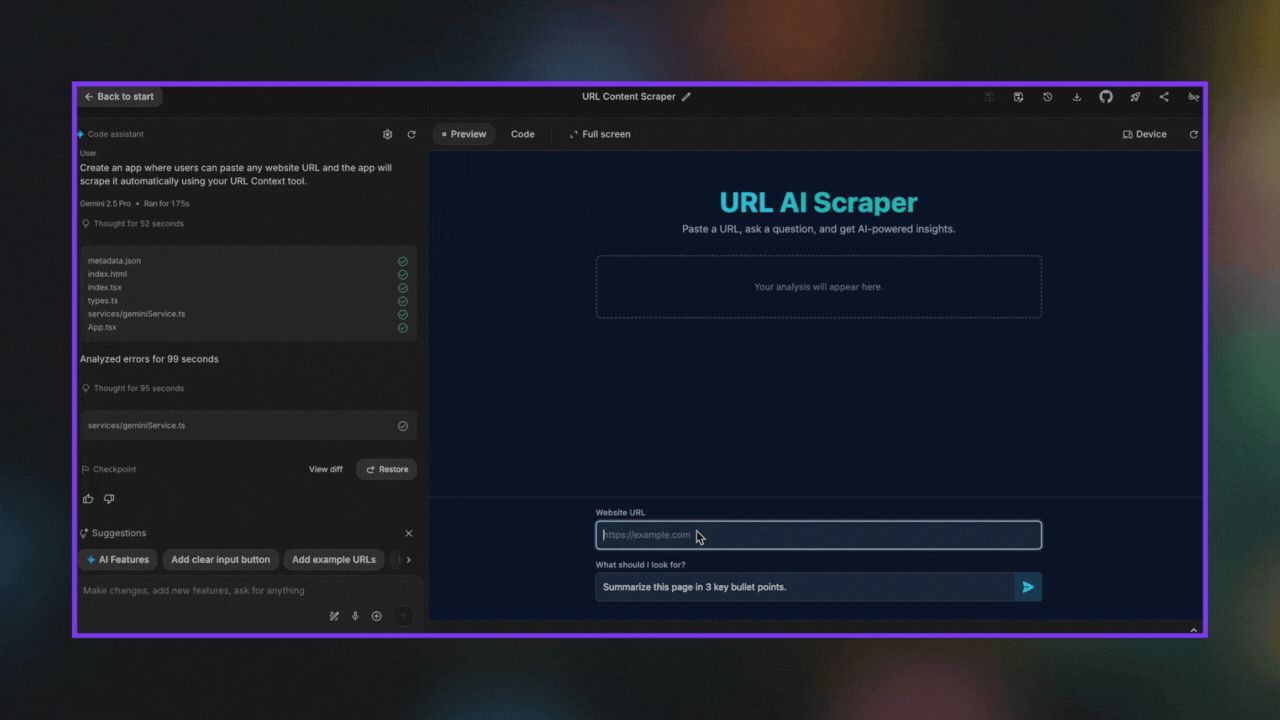
Task: Expand 'Thought for 95 seconds'
Action: (133, 388)
